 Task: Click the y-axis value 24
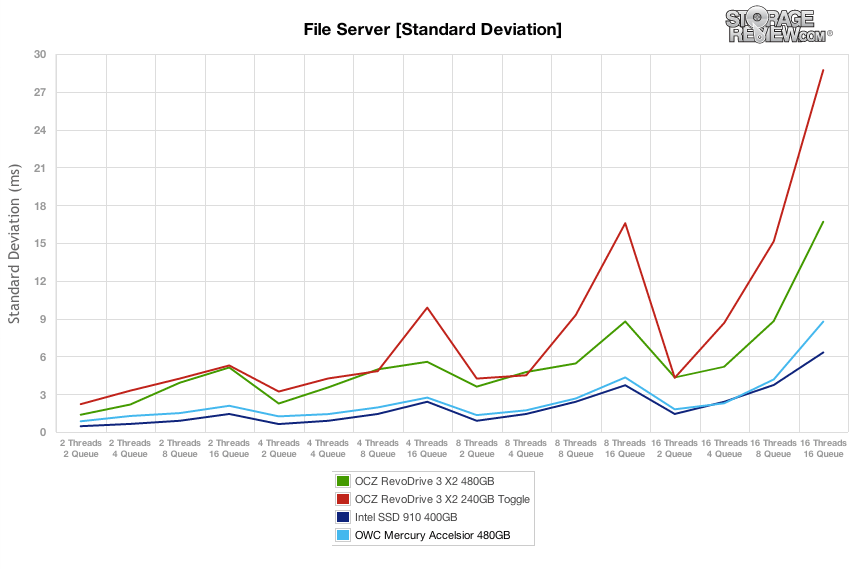coord(40,130)
